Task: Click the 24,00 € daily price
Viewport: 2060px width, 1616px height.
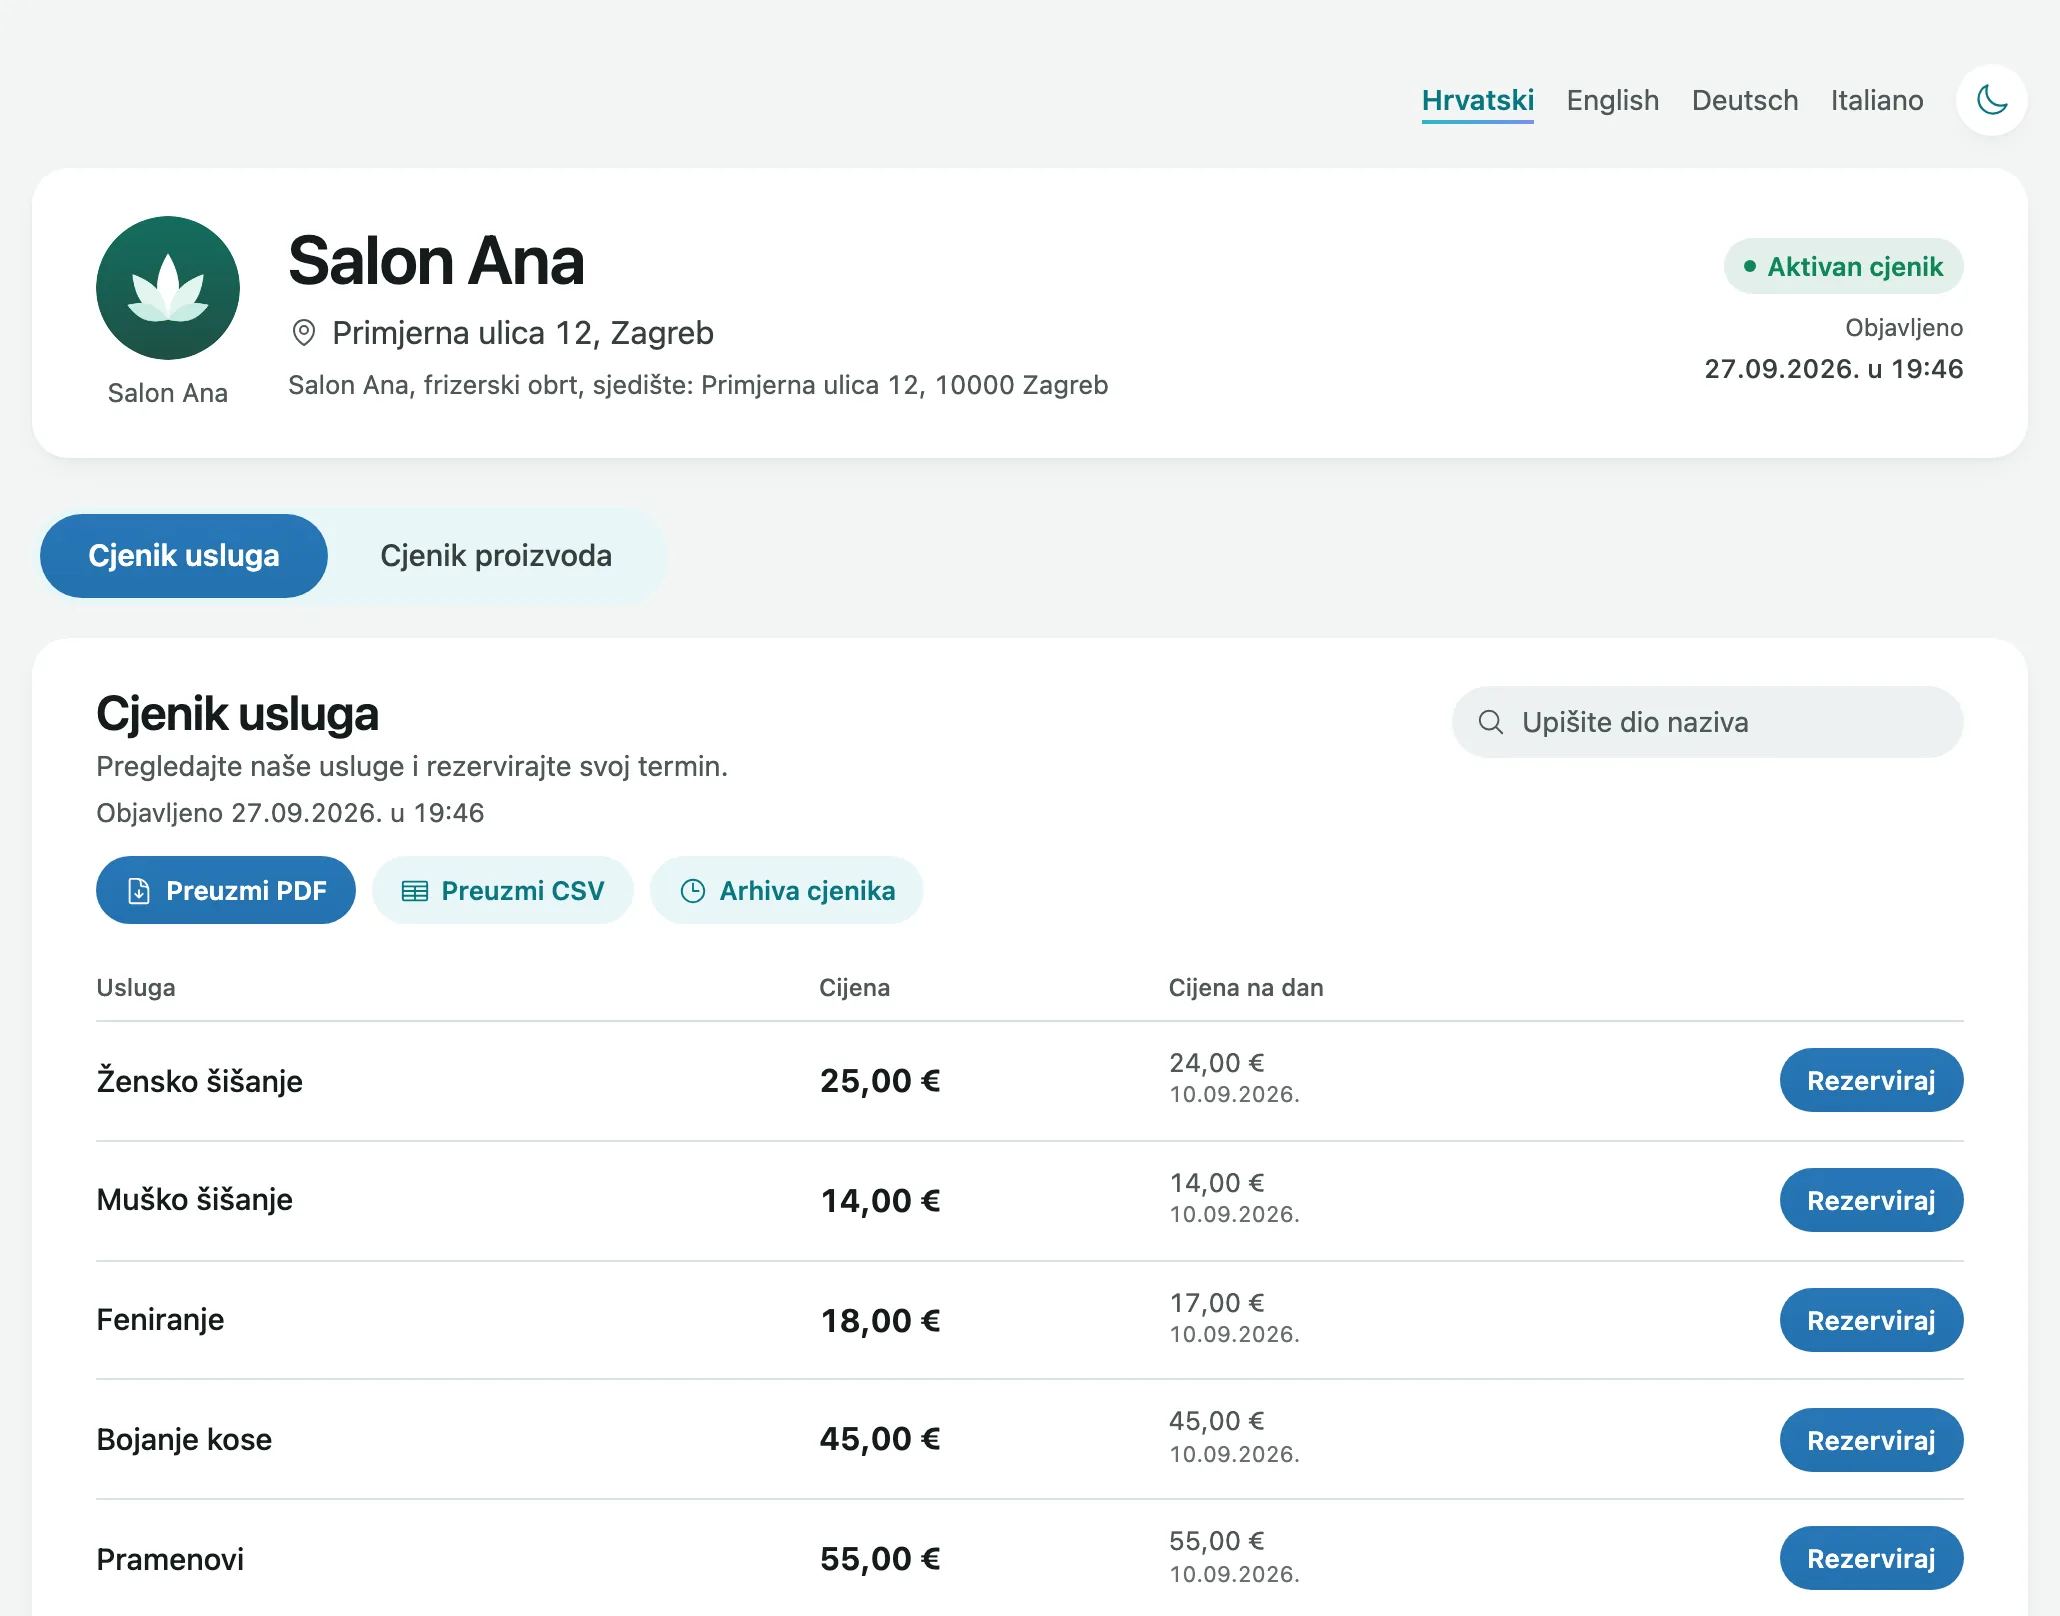Action: 1217,1063
